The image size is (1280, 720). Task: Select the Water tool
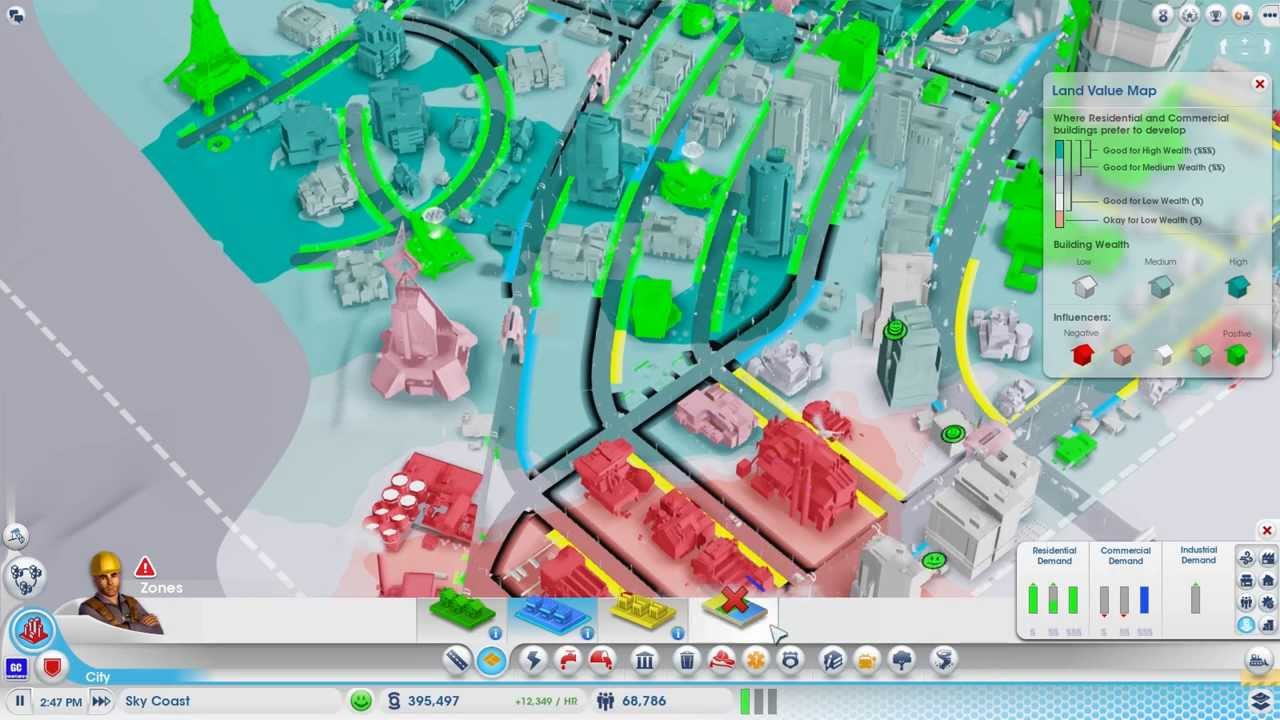[x=568, y=660]
